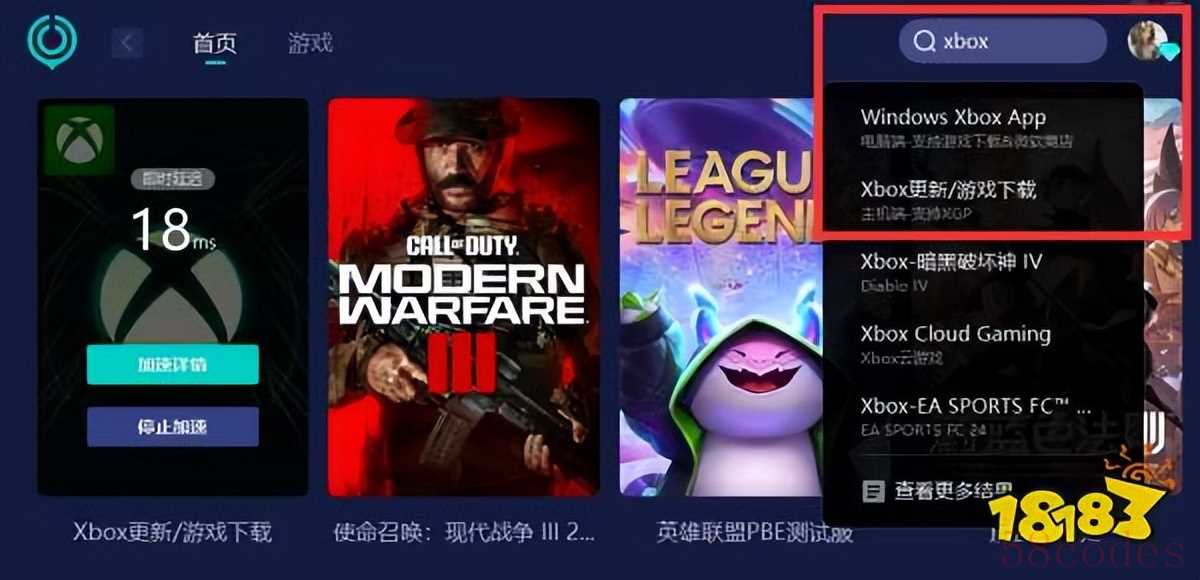The image size is (1200, 580).
Task: Open the Call of Duty Modern Warfare III card
Action: [x=463, y=297]
